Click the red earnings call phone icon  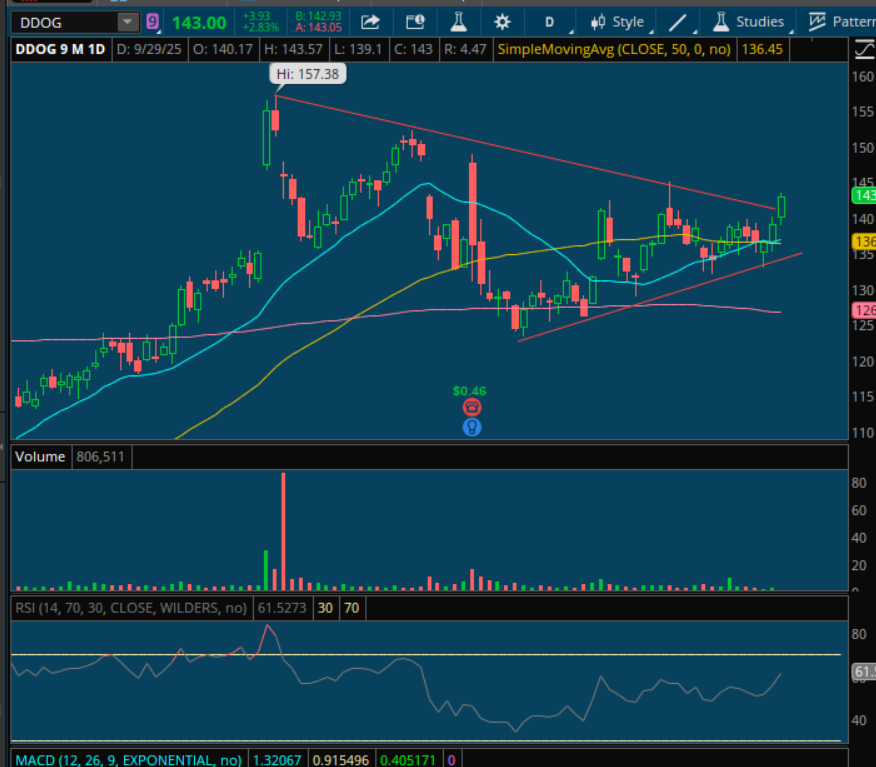click(x=472, y=407)
